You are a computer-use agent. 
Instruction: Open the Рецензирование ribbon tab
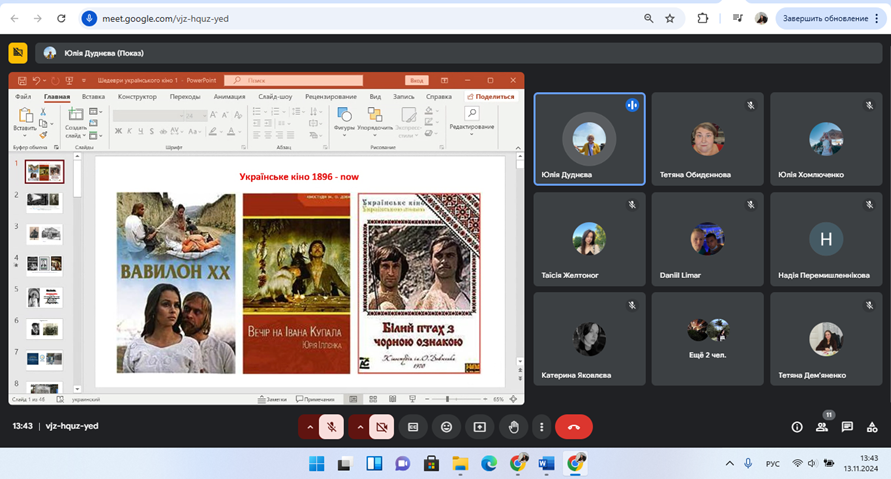pyautogui.click(x=331, y=97)
